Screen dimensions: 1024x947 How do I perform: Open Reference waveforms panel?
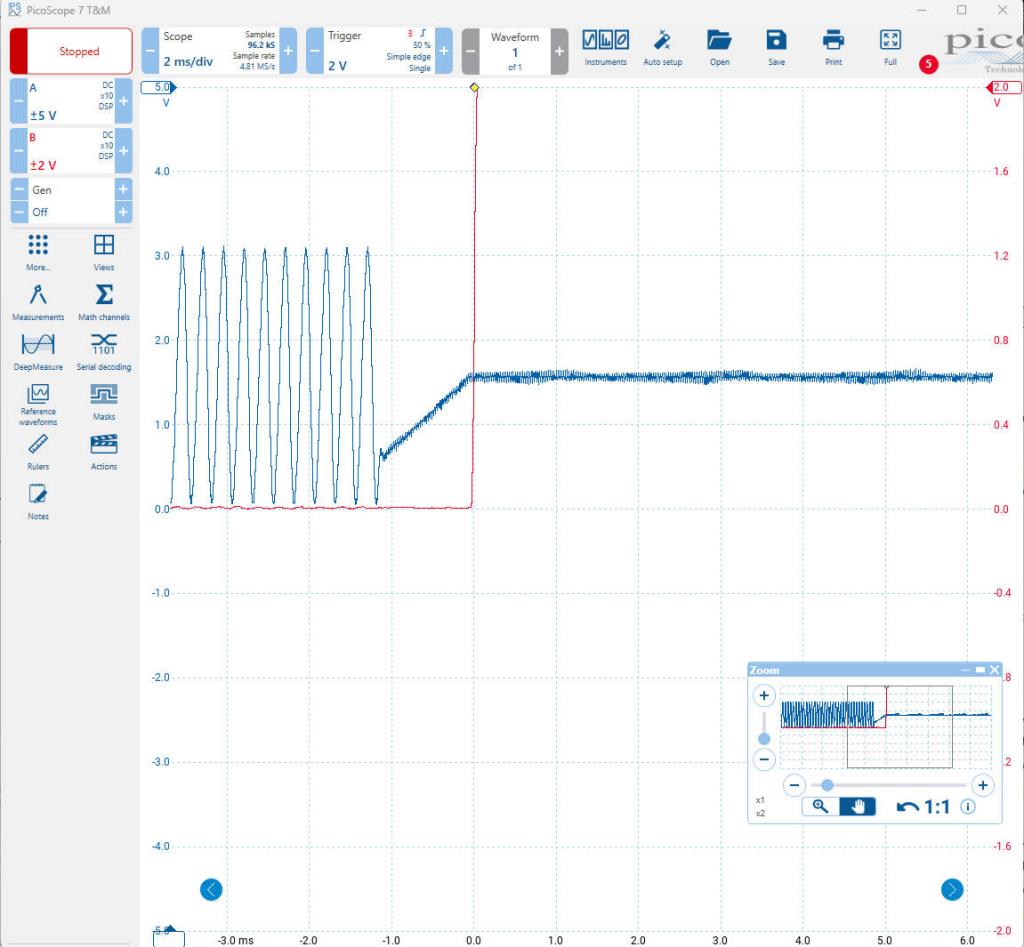pyautogui.click(x=38, y=400)
